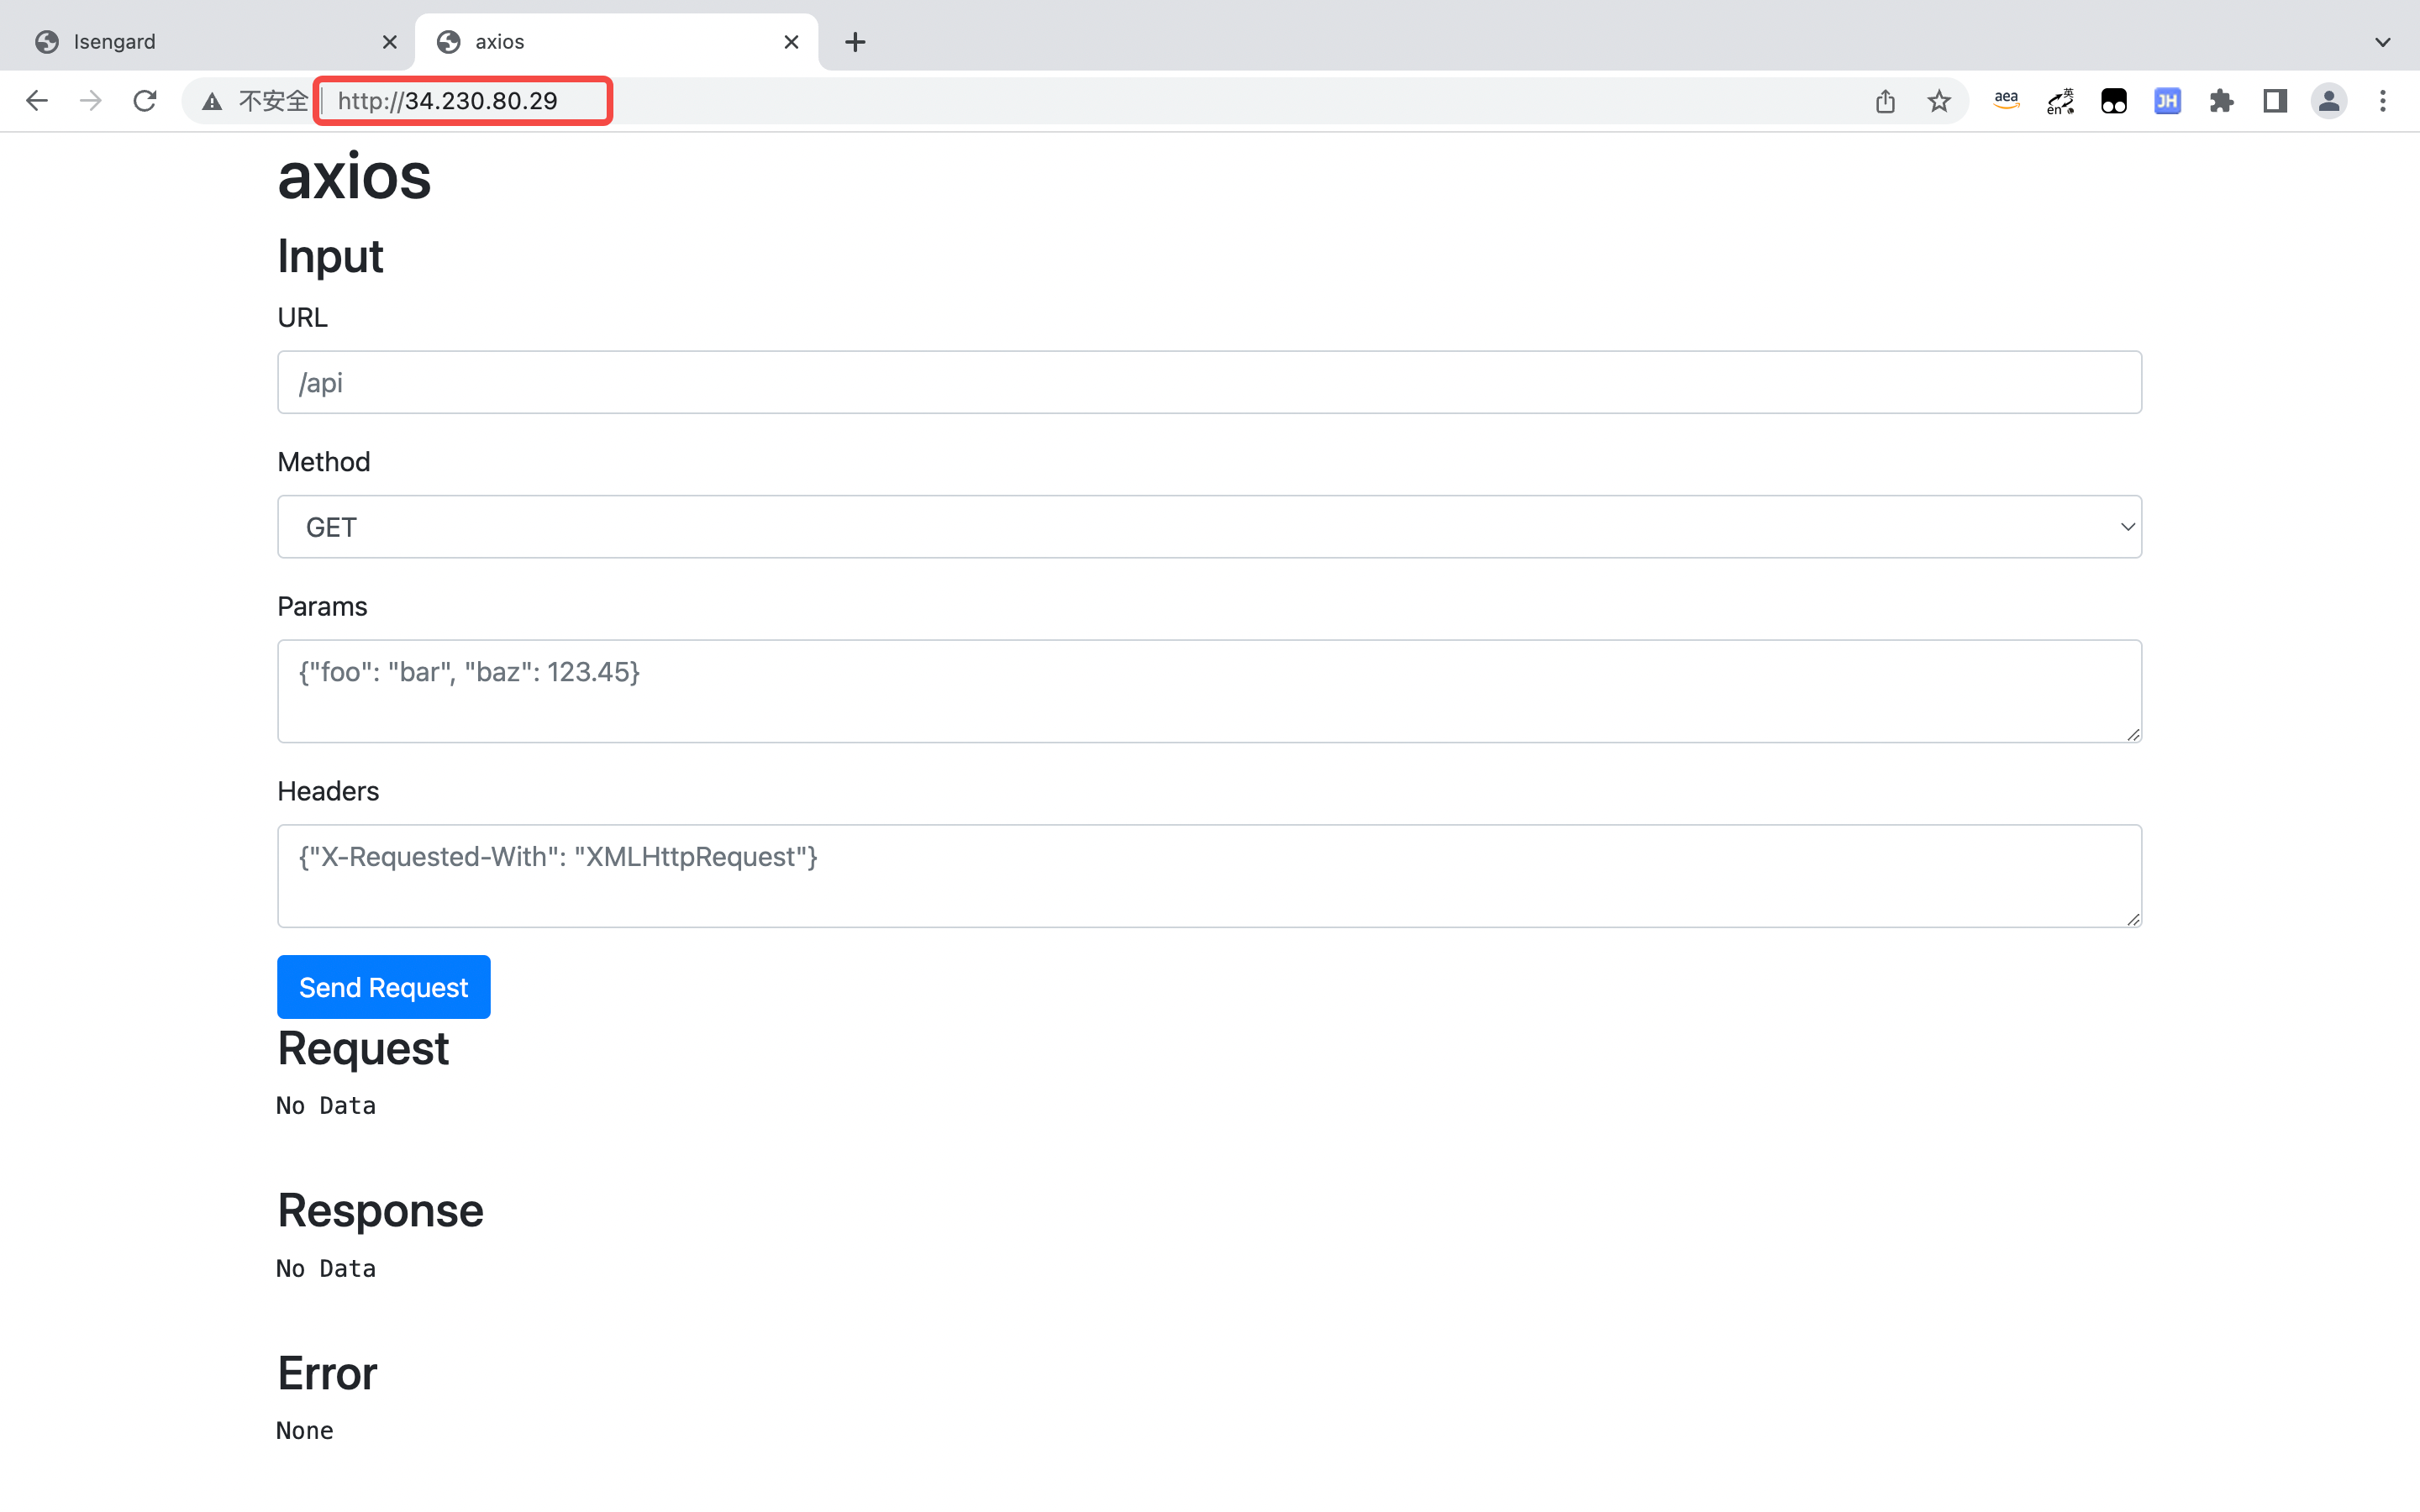Click the 'Response' section heading
This screenshot has width=2420, height=1512.
click(x=381, y=1211)
